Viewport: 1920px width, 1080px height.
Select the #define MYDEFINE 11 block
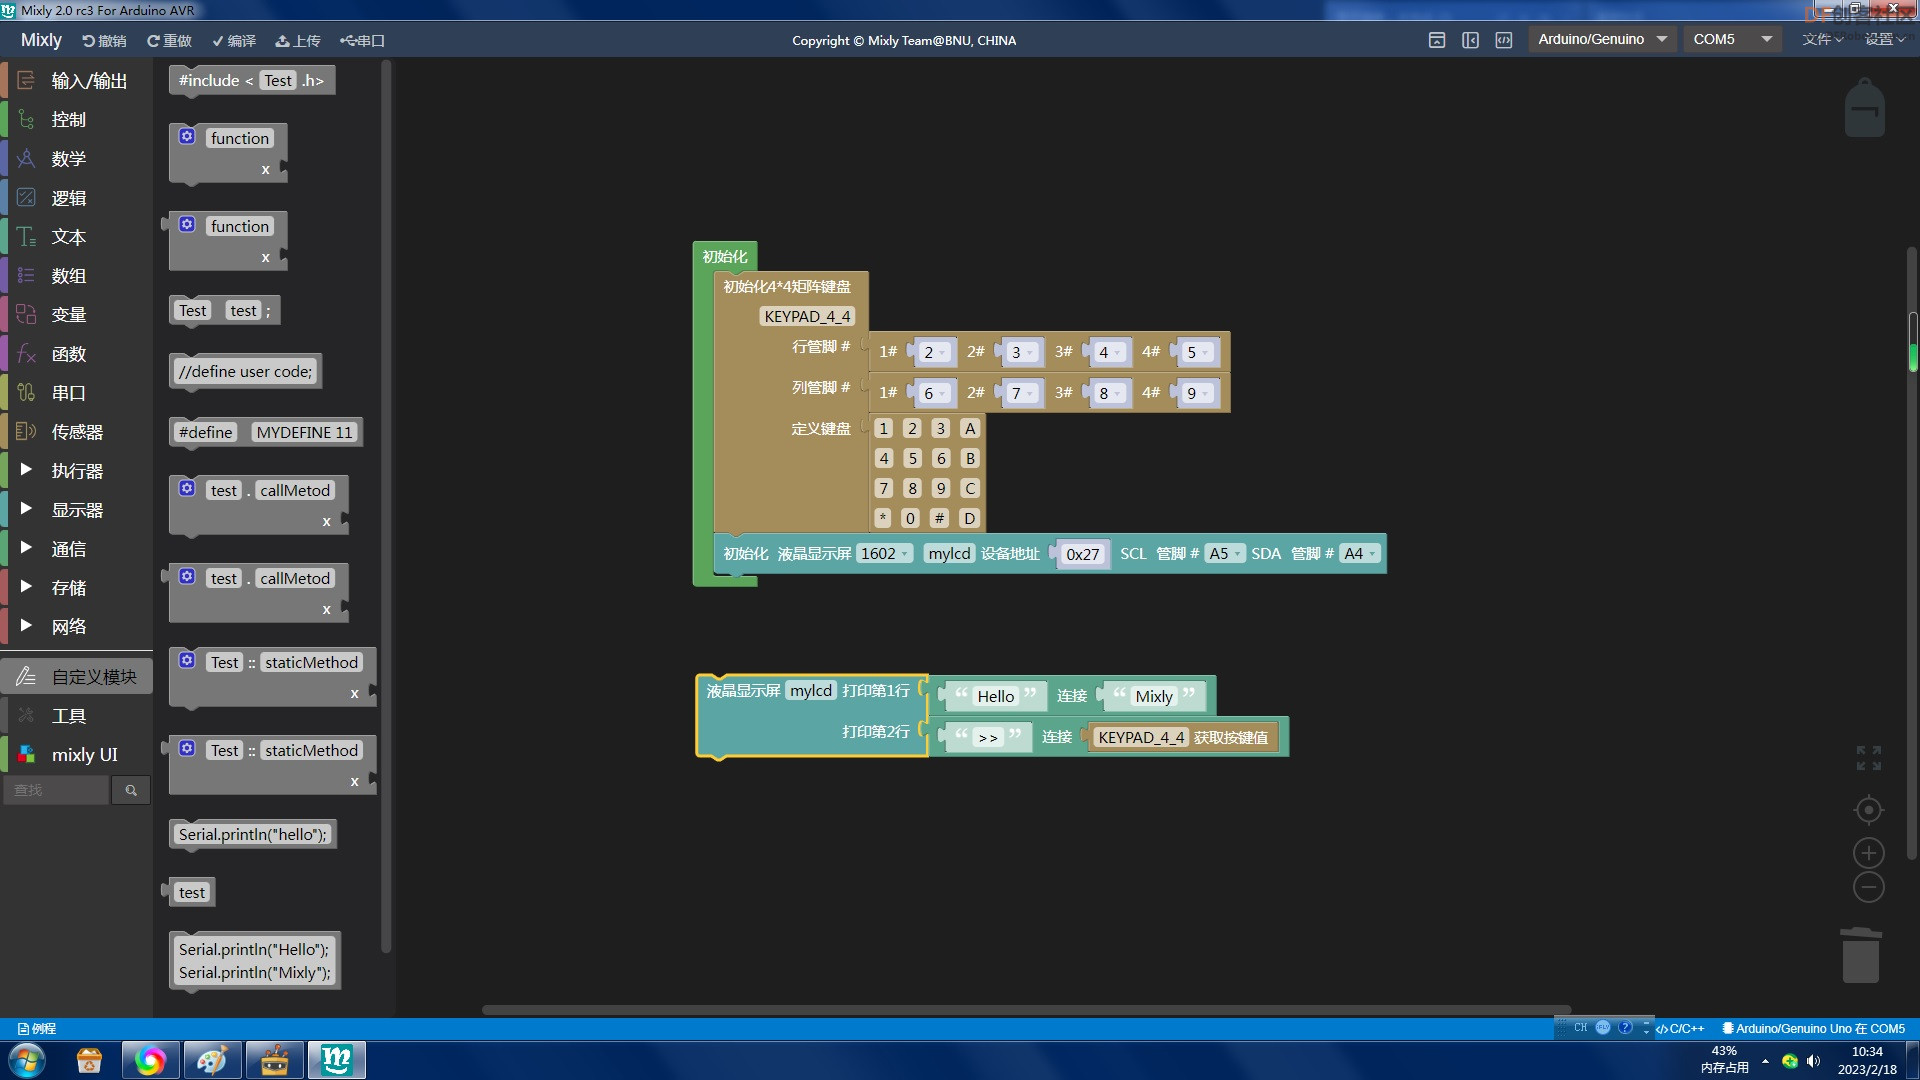click(265, 432)
